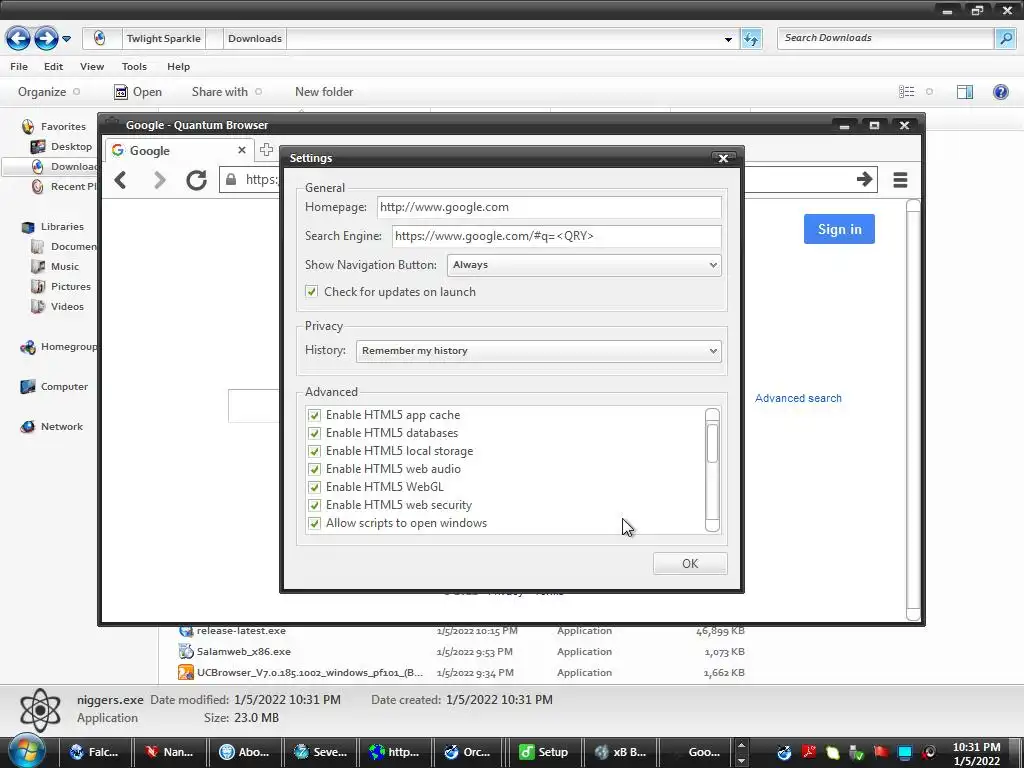Open Explorer Tools menu

pos(134,67)
